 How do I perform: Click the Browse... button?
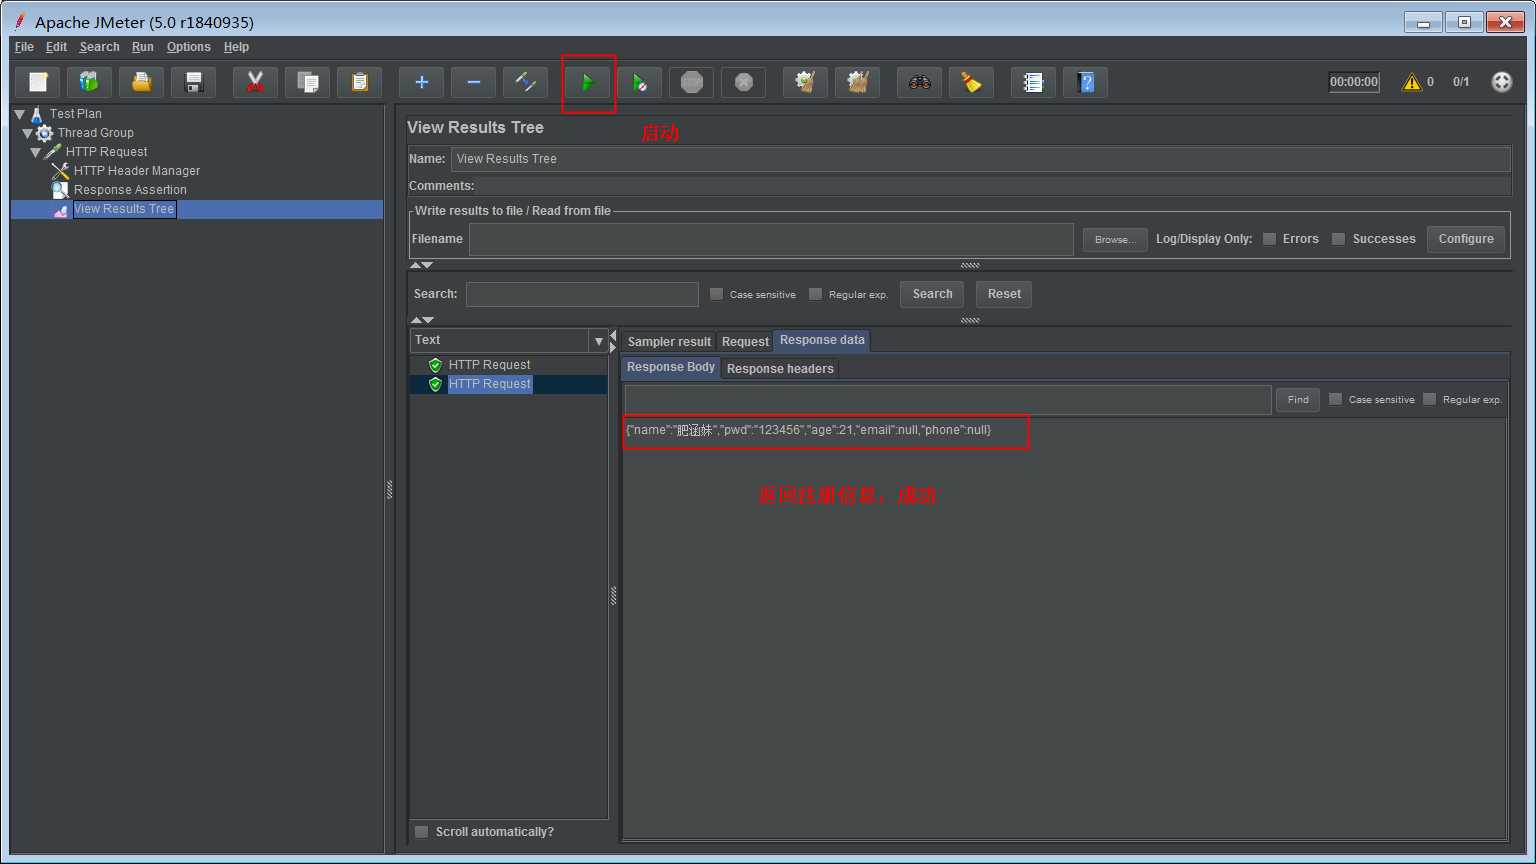(x=1114, y=240)
